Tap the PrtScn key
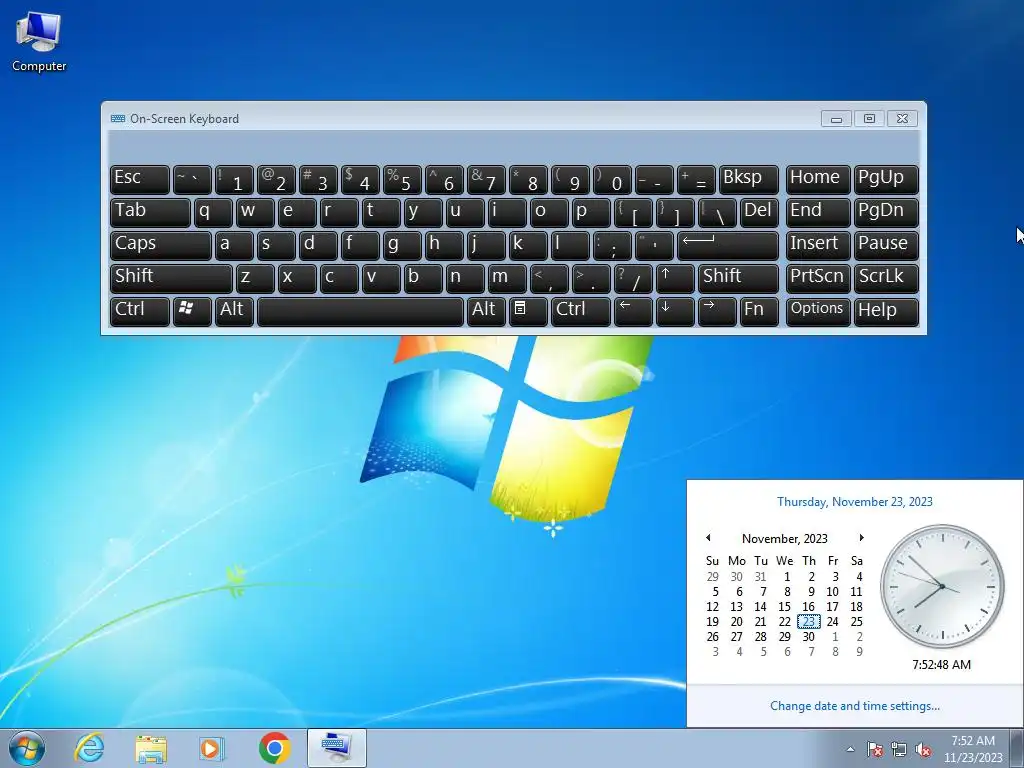Screen dimensions: 1024x768 [x=818, y=278]
